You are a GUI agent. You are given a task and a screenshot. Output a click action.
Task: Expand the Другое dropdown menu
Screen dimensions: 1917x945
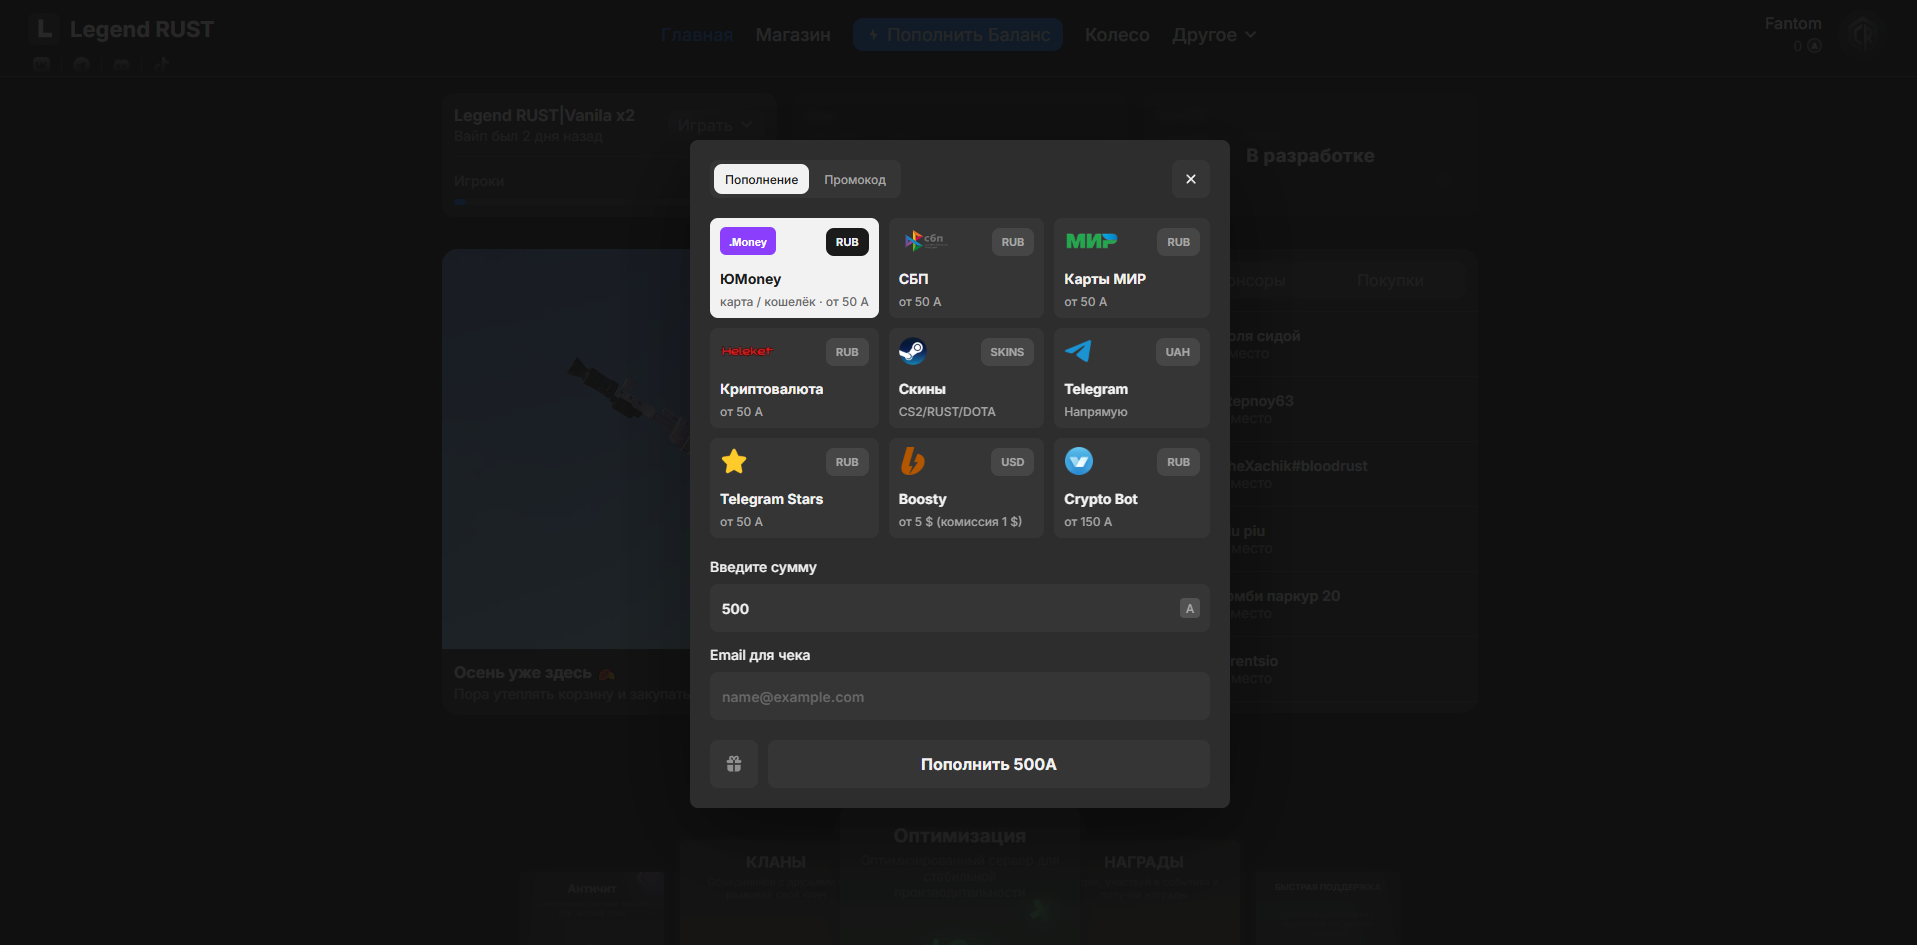pyautogui.click(x=1214, y=34)
